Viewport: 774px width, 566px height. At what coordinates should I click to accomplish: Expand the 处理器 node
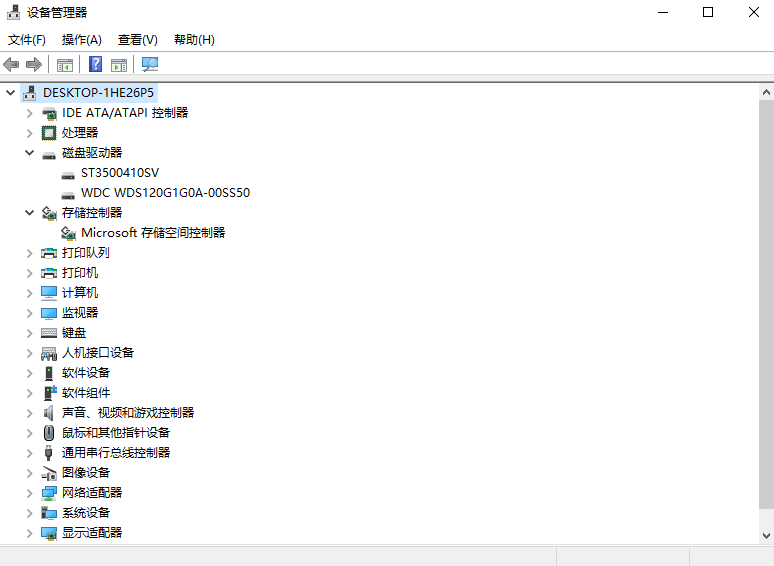coord(30,133)
